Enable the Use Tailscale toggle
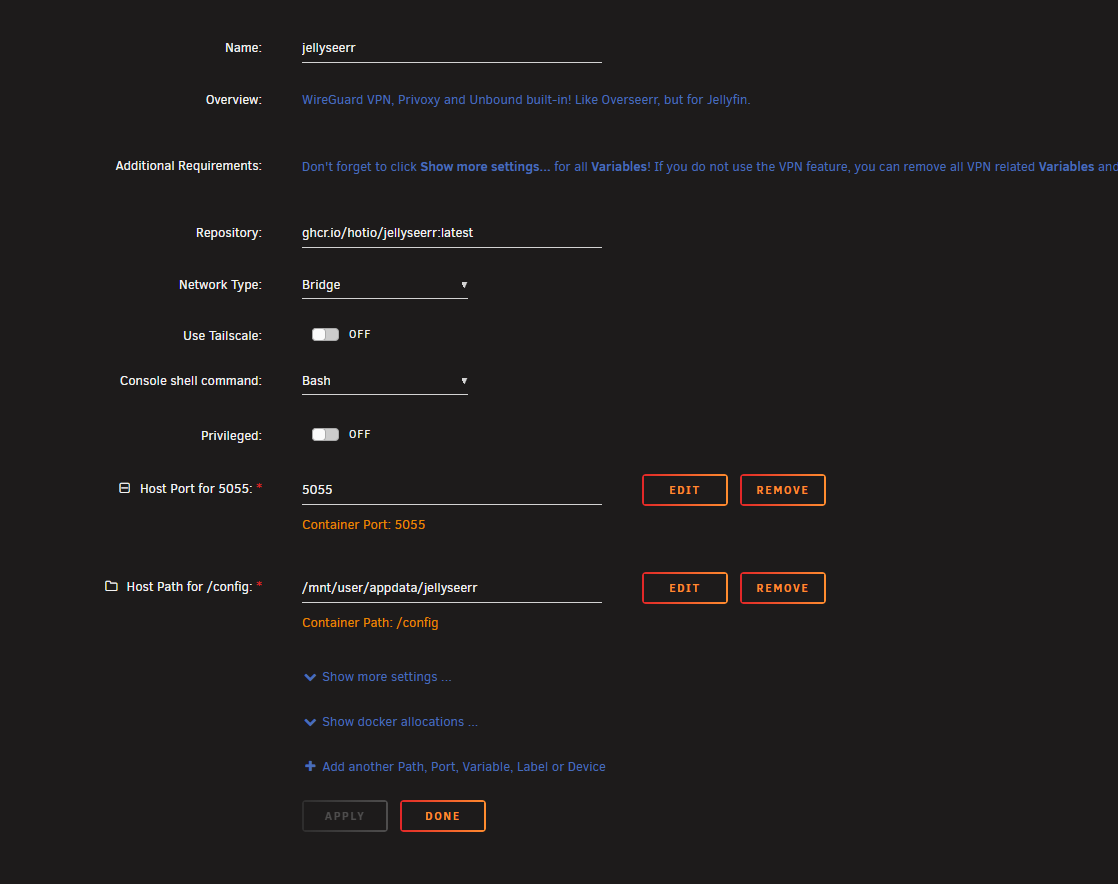The width and height of the screenshot is (1118, 884). [325, 335]
